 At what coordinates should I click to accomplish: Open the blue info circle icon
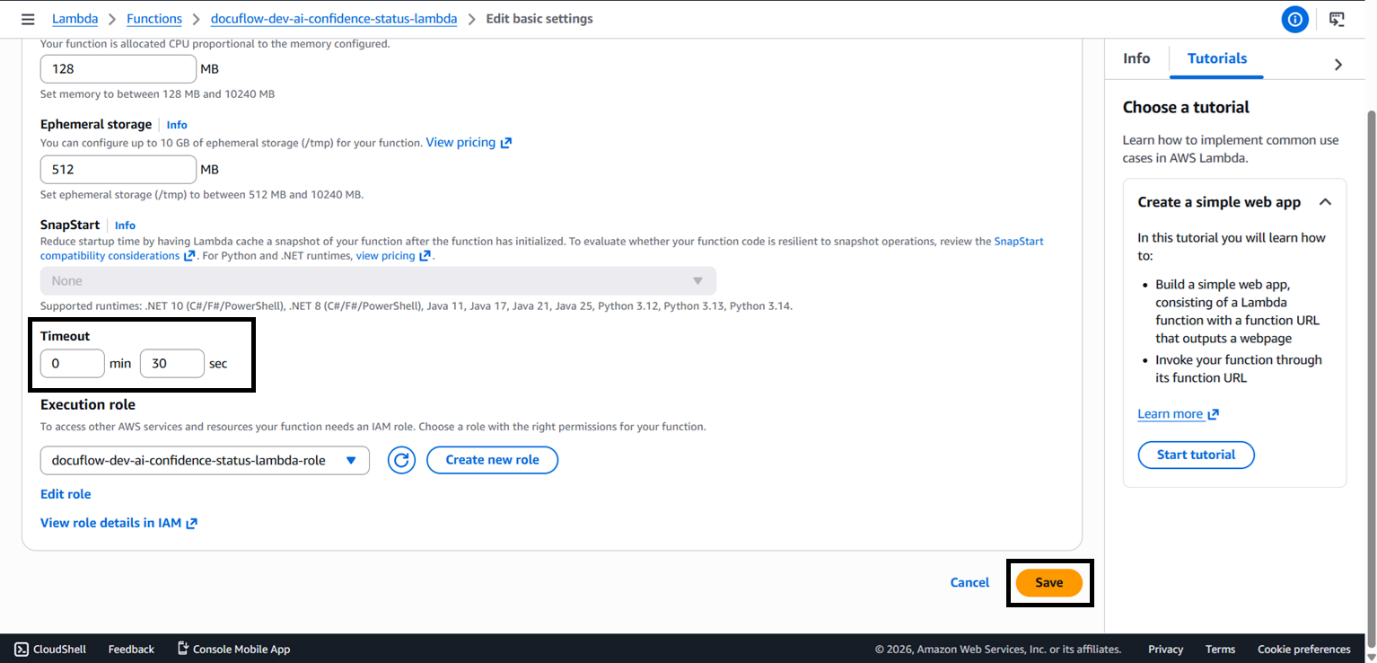[x=1295, y=19]
